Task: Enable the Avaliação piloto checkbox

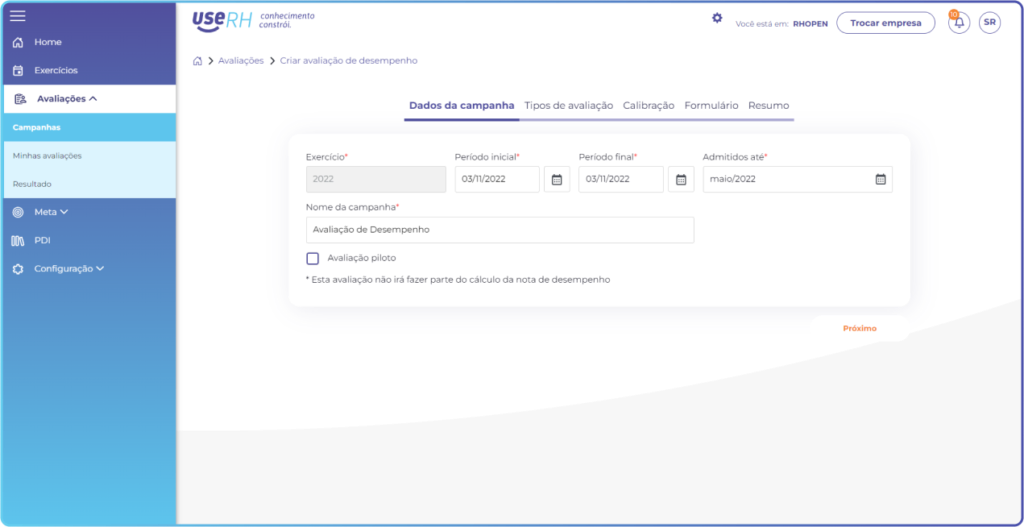Action: 313,258
